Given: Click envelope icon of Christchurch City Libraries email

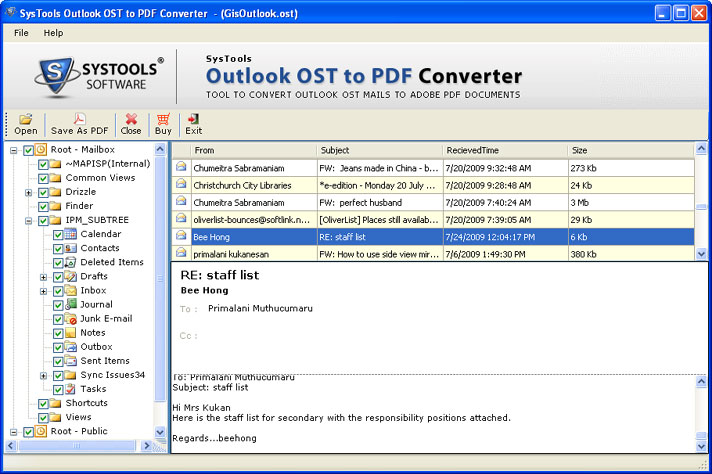Looking at the screenshot, I should [x=181, y=185].
